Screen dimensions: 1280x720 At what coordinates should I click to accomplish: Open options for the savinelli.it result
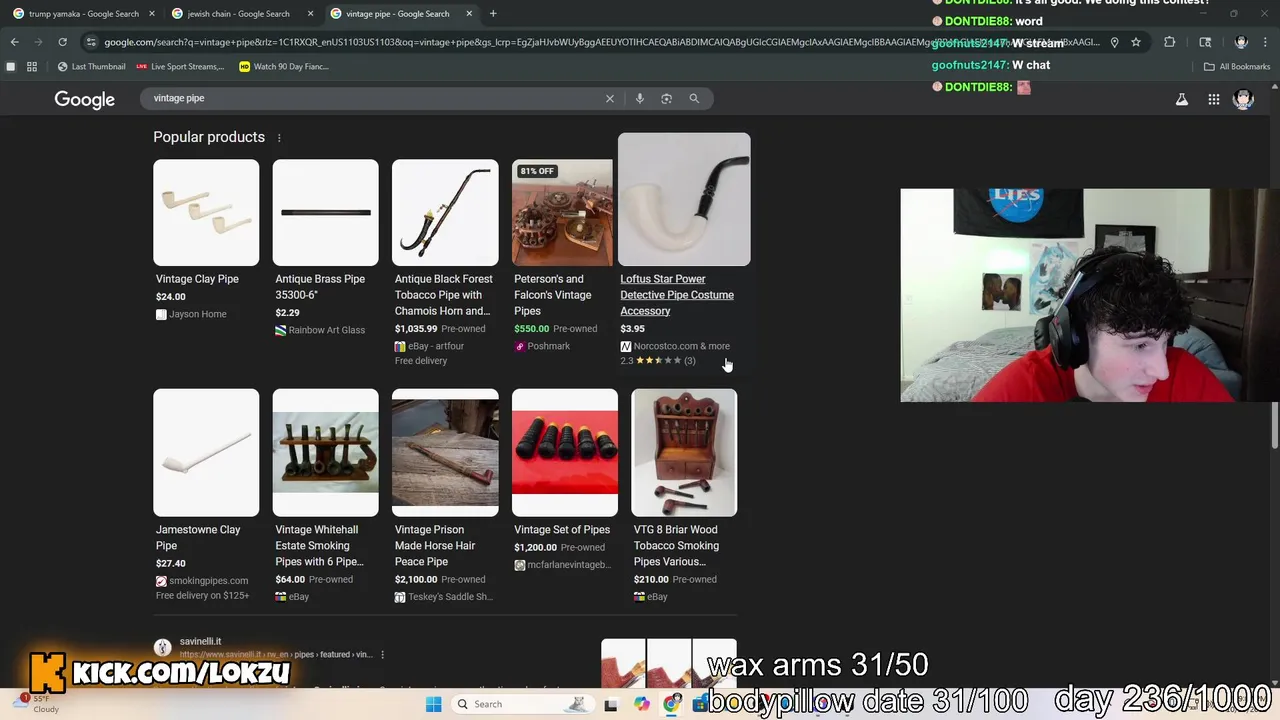tap(382, 655)
